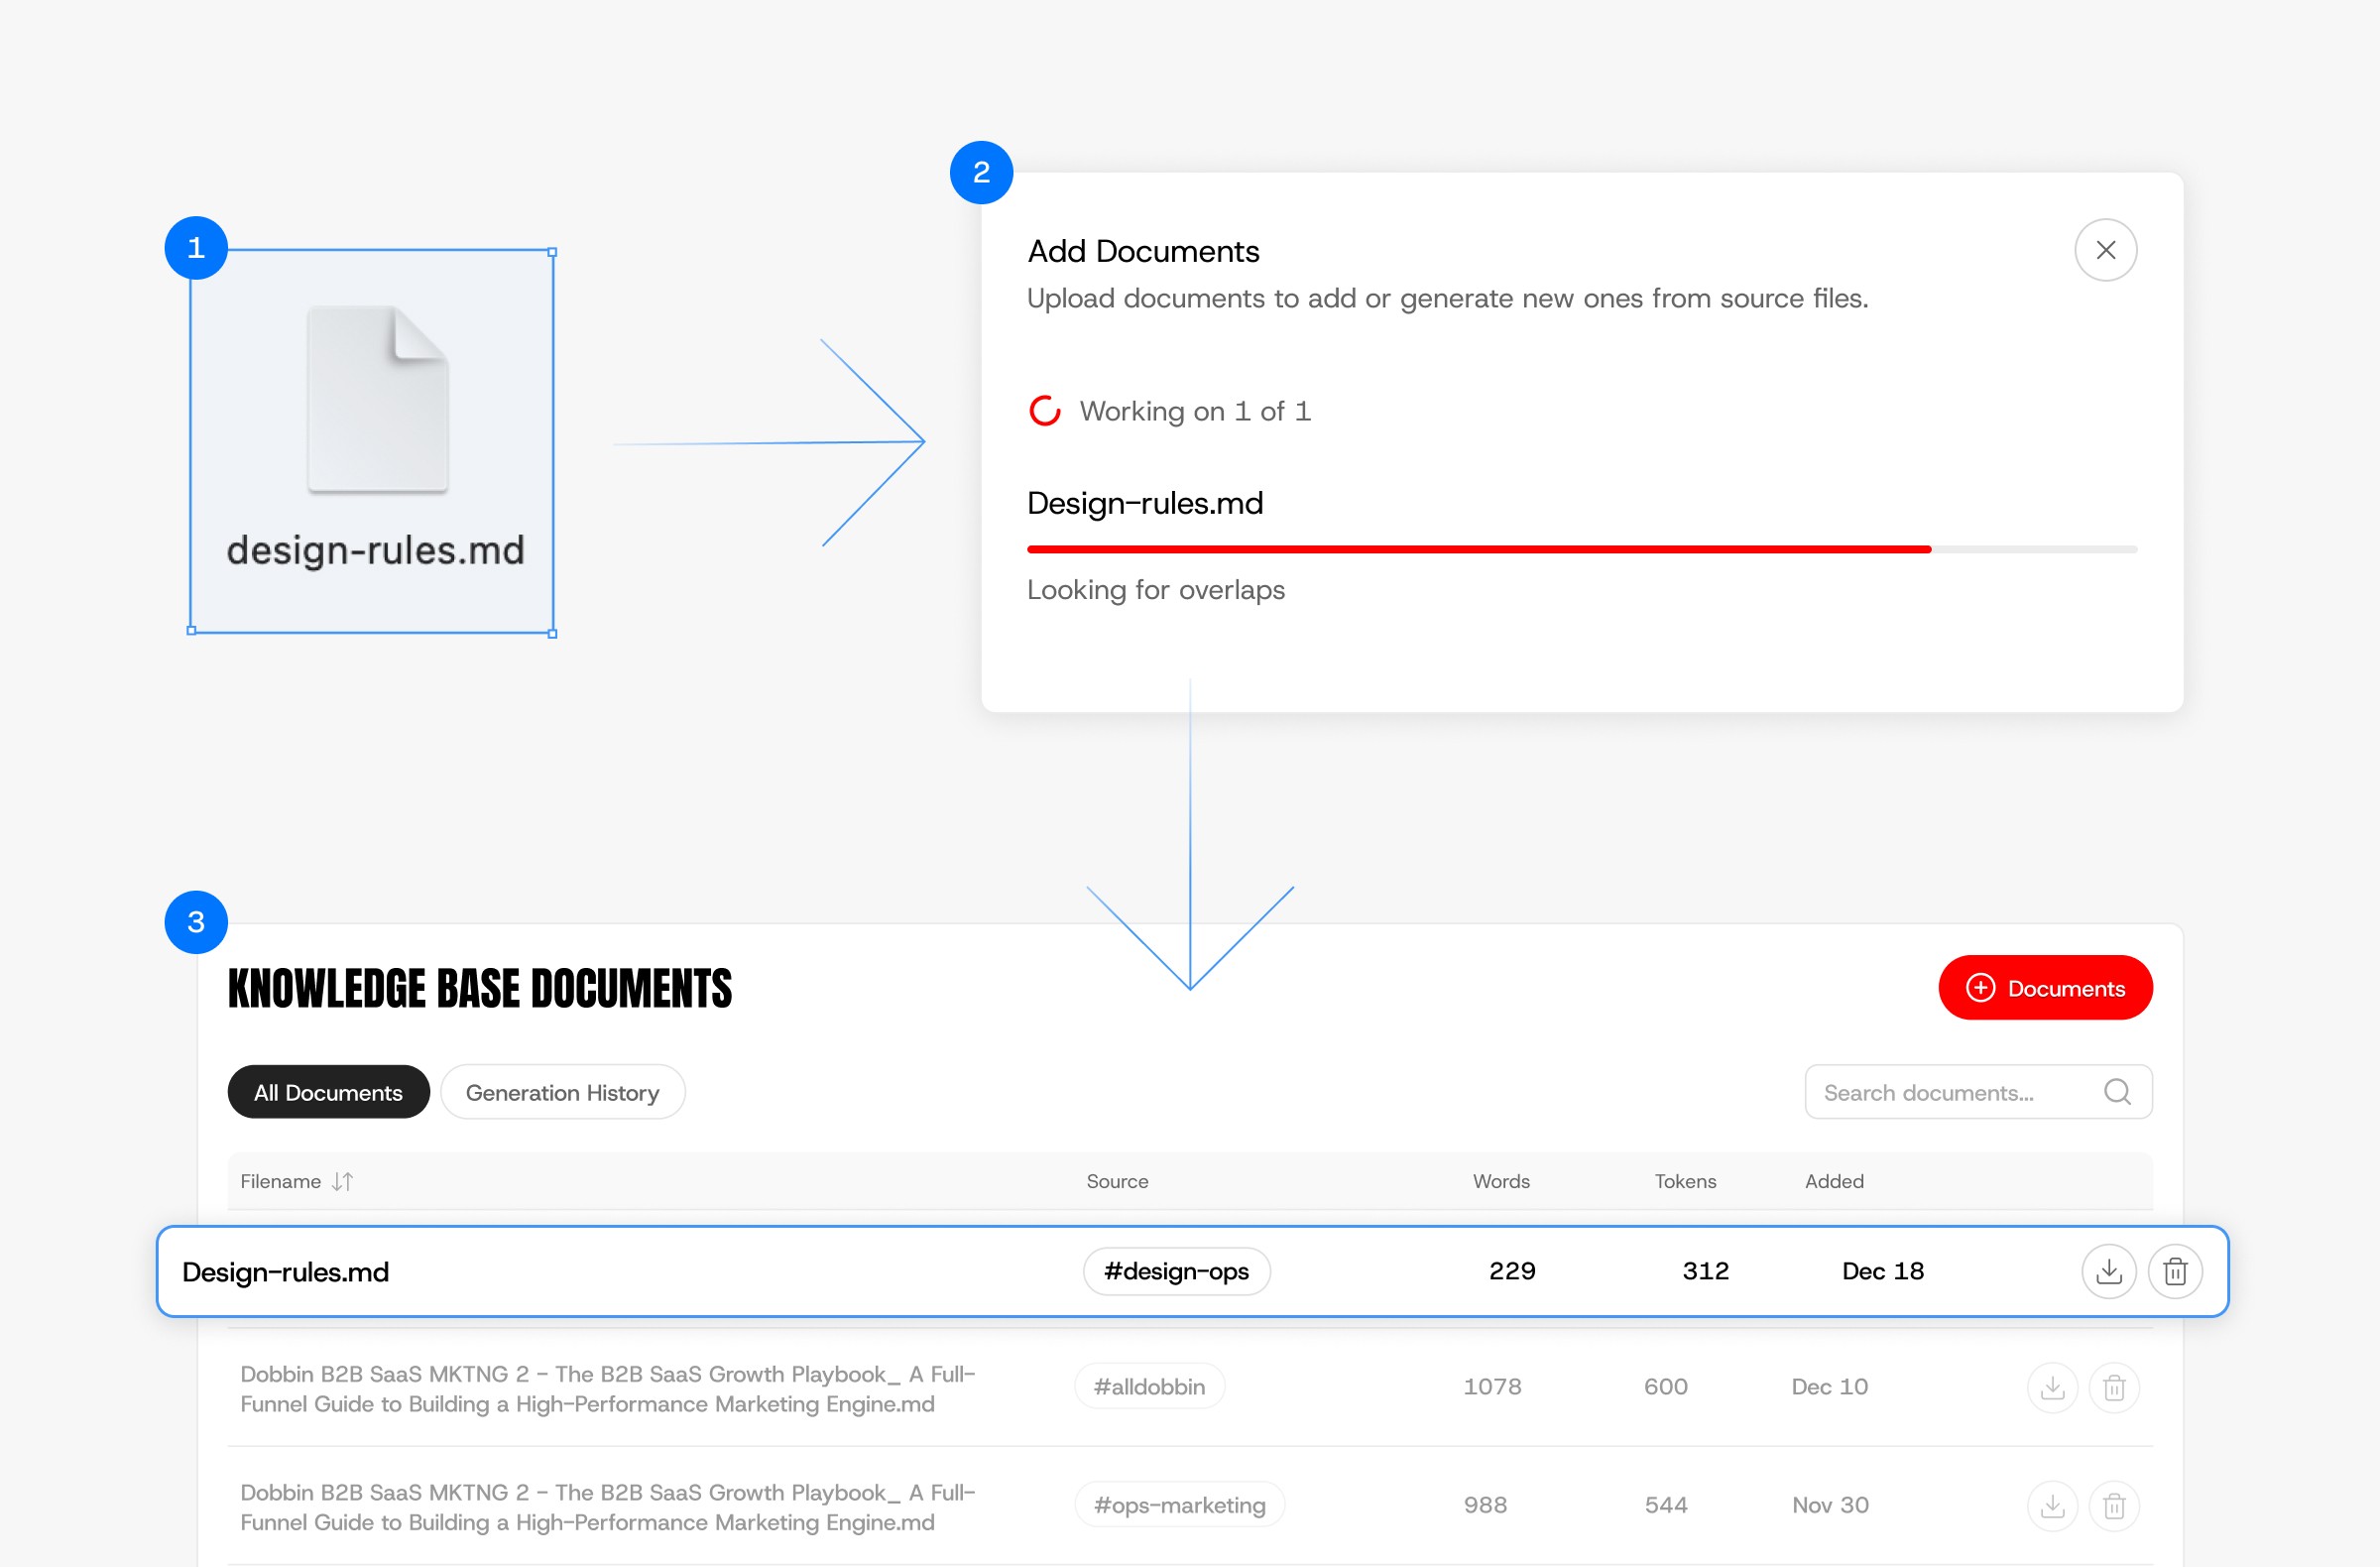The width and height of the screenshot is (2380, 1567).
Task: Delete the Design-rules.md document
Action: tap(2175, 1271)
